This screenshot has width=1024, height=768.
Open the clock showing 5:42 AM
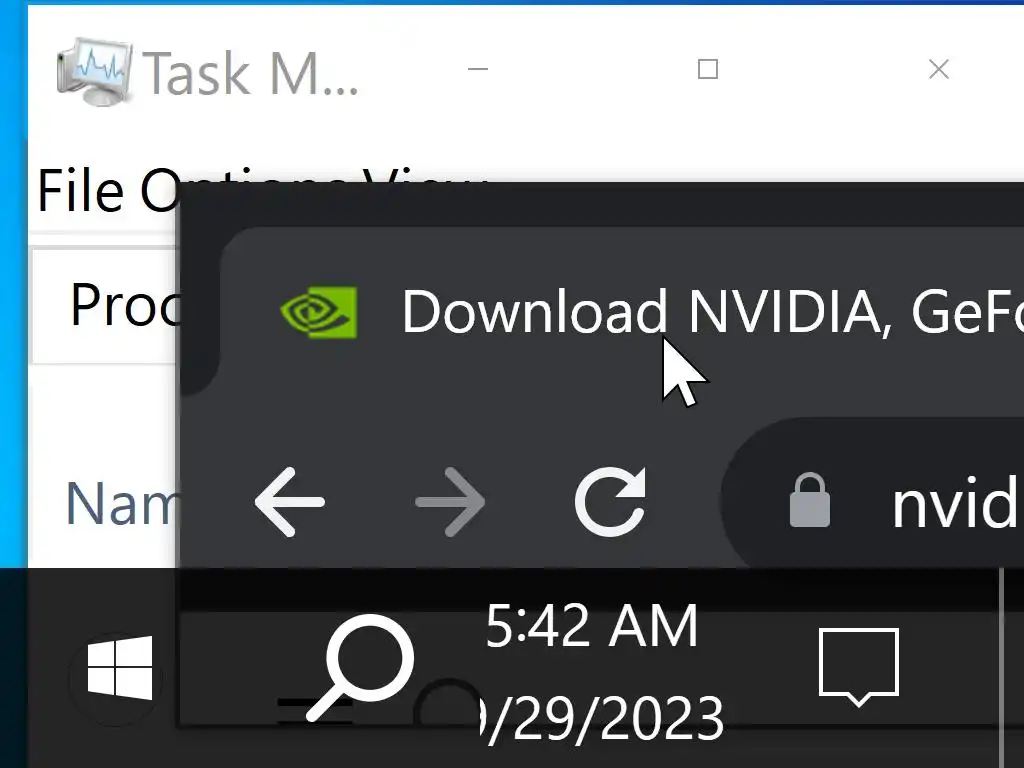coord(592,626)
